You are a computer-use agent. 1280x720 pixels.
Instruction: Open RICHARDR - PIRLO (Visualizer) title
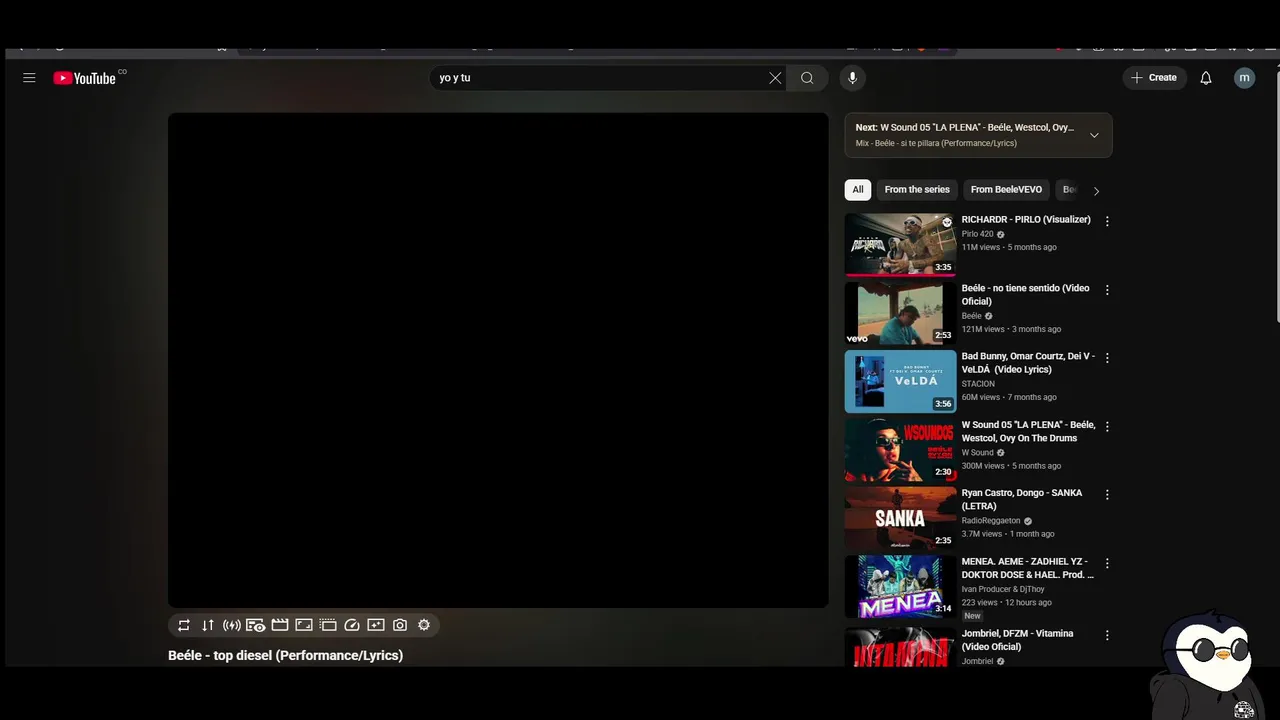coord(1026,220)
